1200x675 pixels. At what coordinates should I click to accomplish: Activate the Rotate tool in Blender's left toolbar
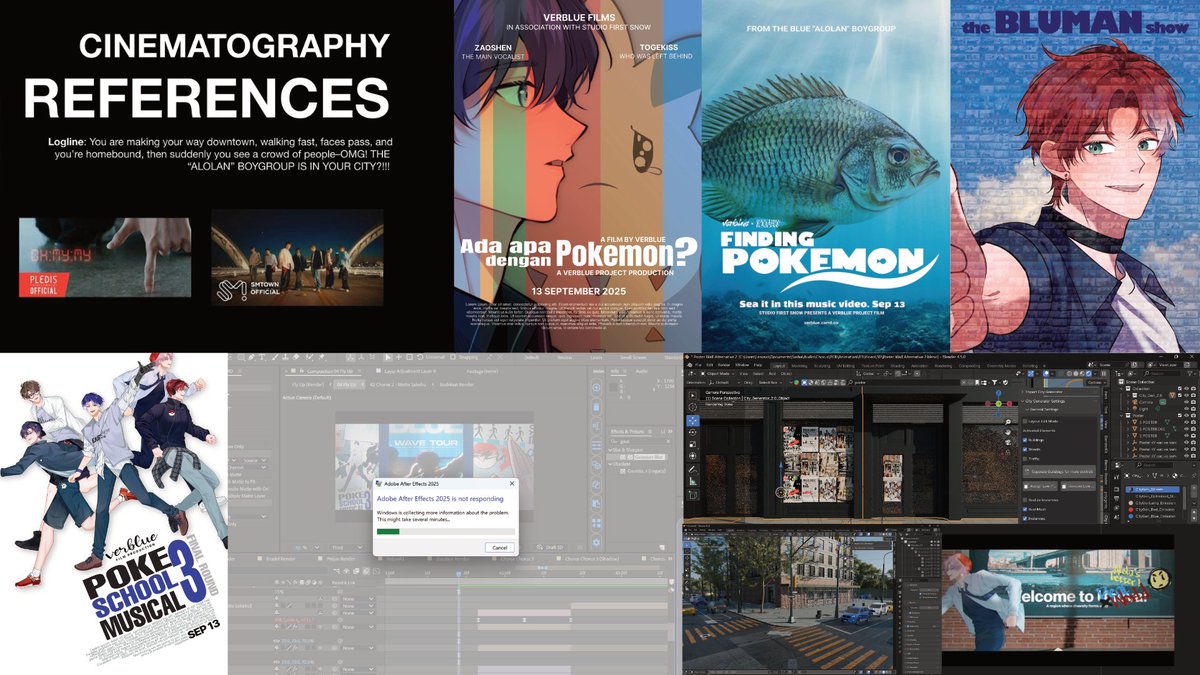[692, 432]
